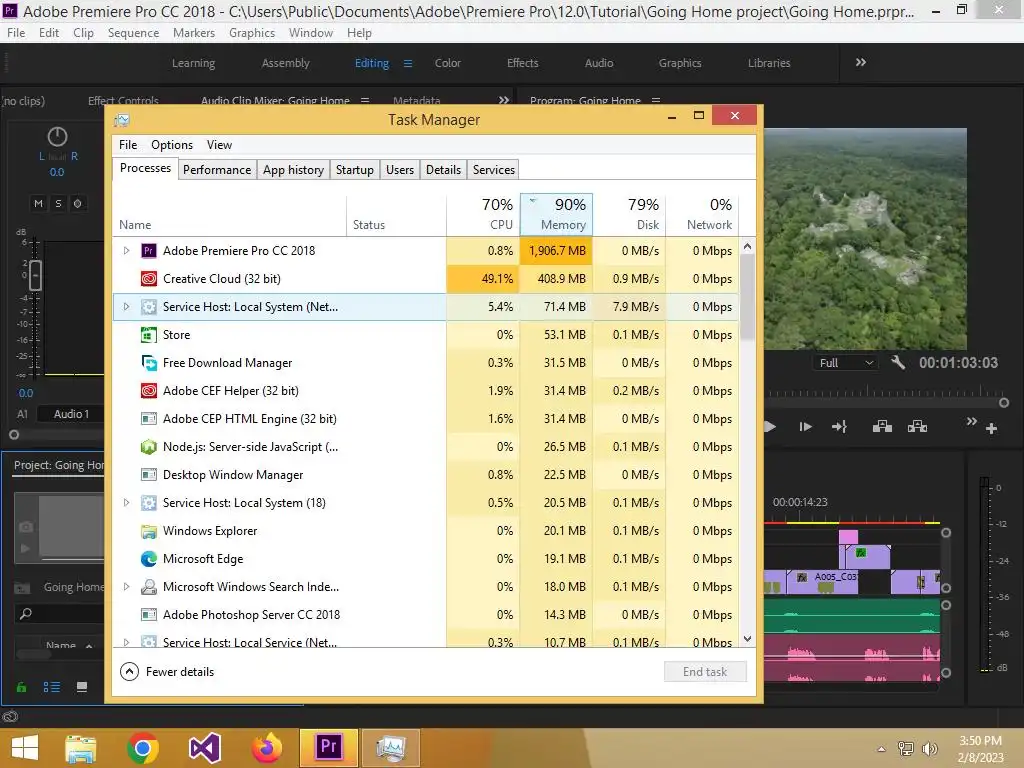The image size is (1024, 768).
Task: Open the App history tab
Action: (x=293, y=170)
